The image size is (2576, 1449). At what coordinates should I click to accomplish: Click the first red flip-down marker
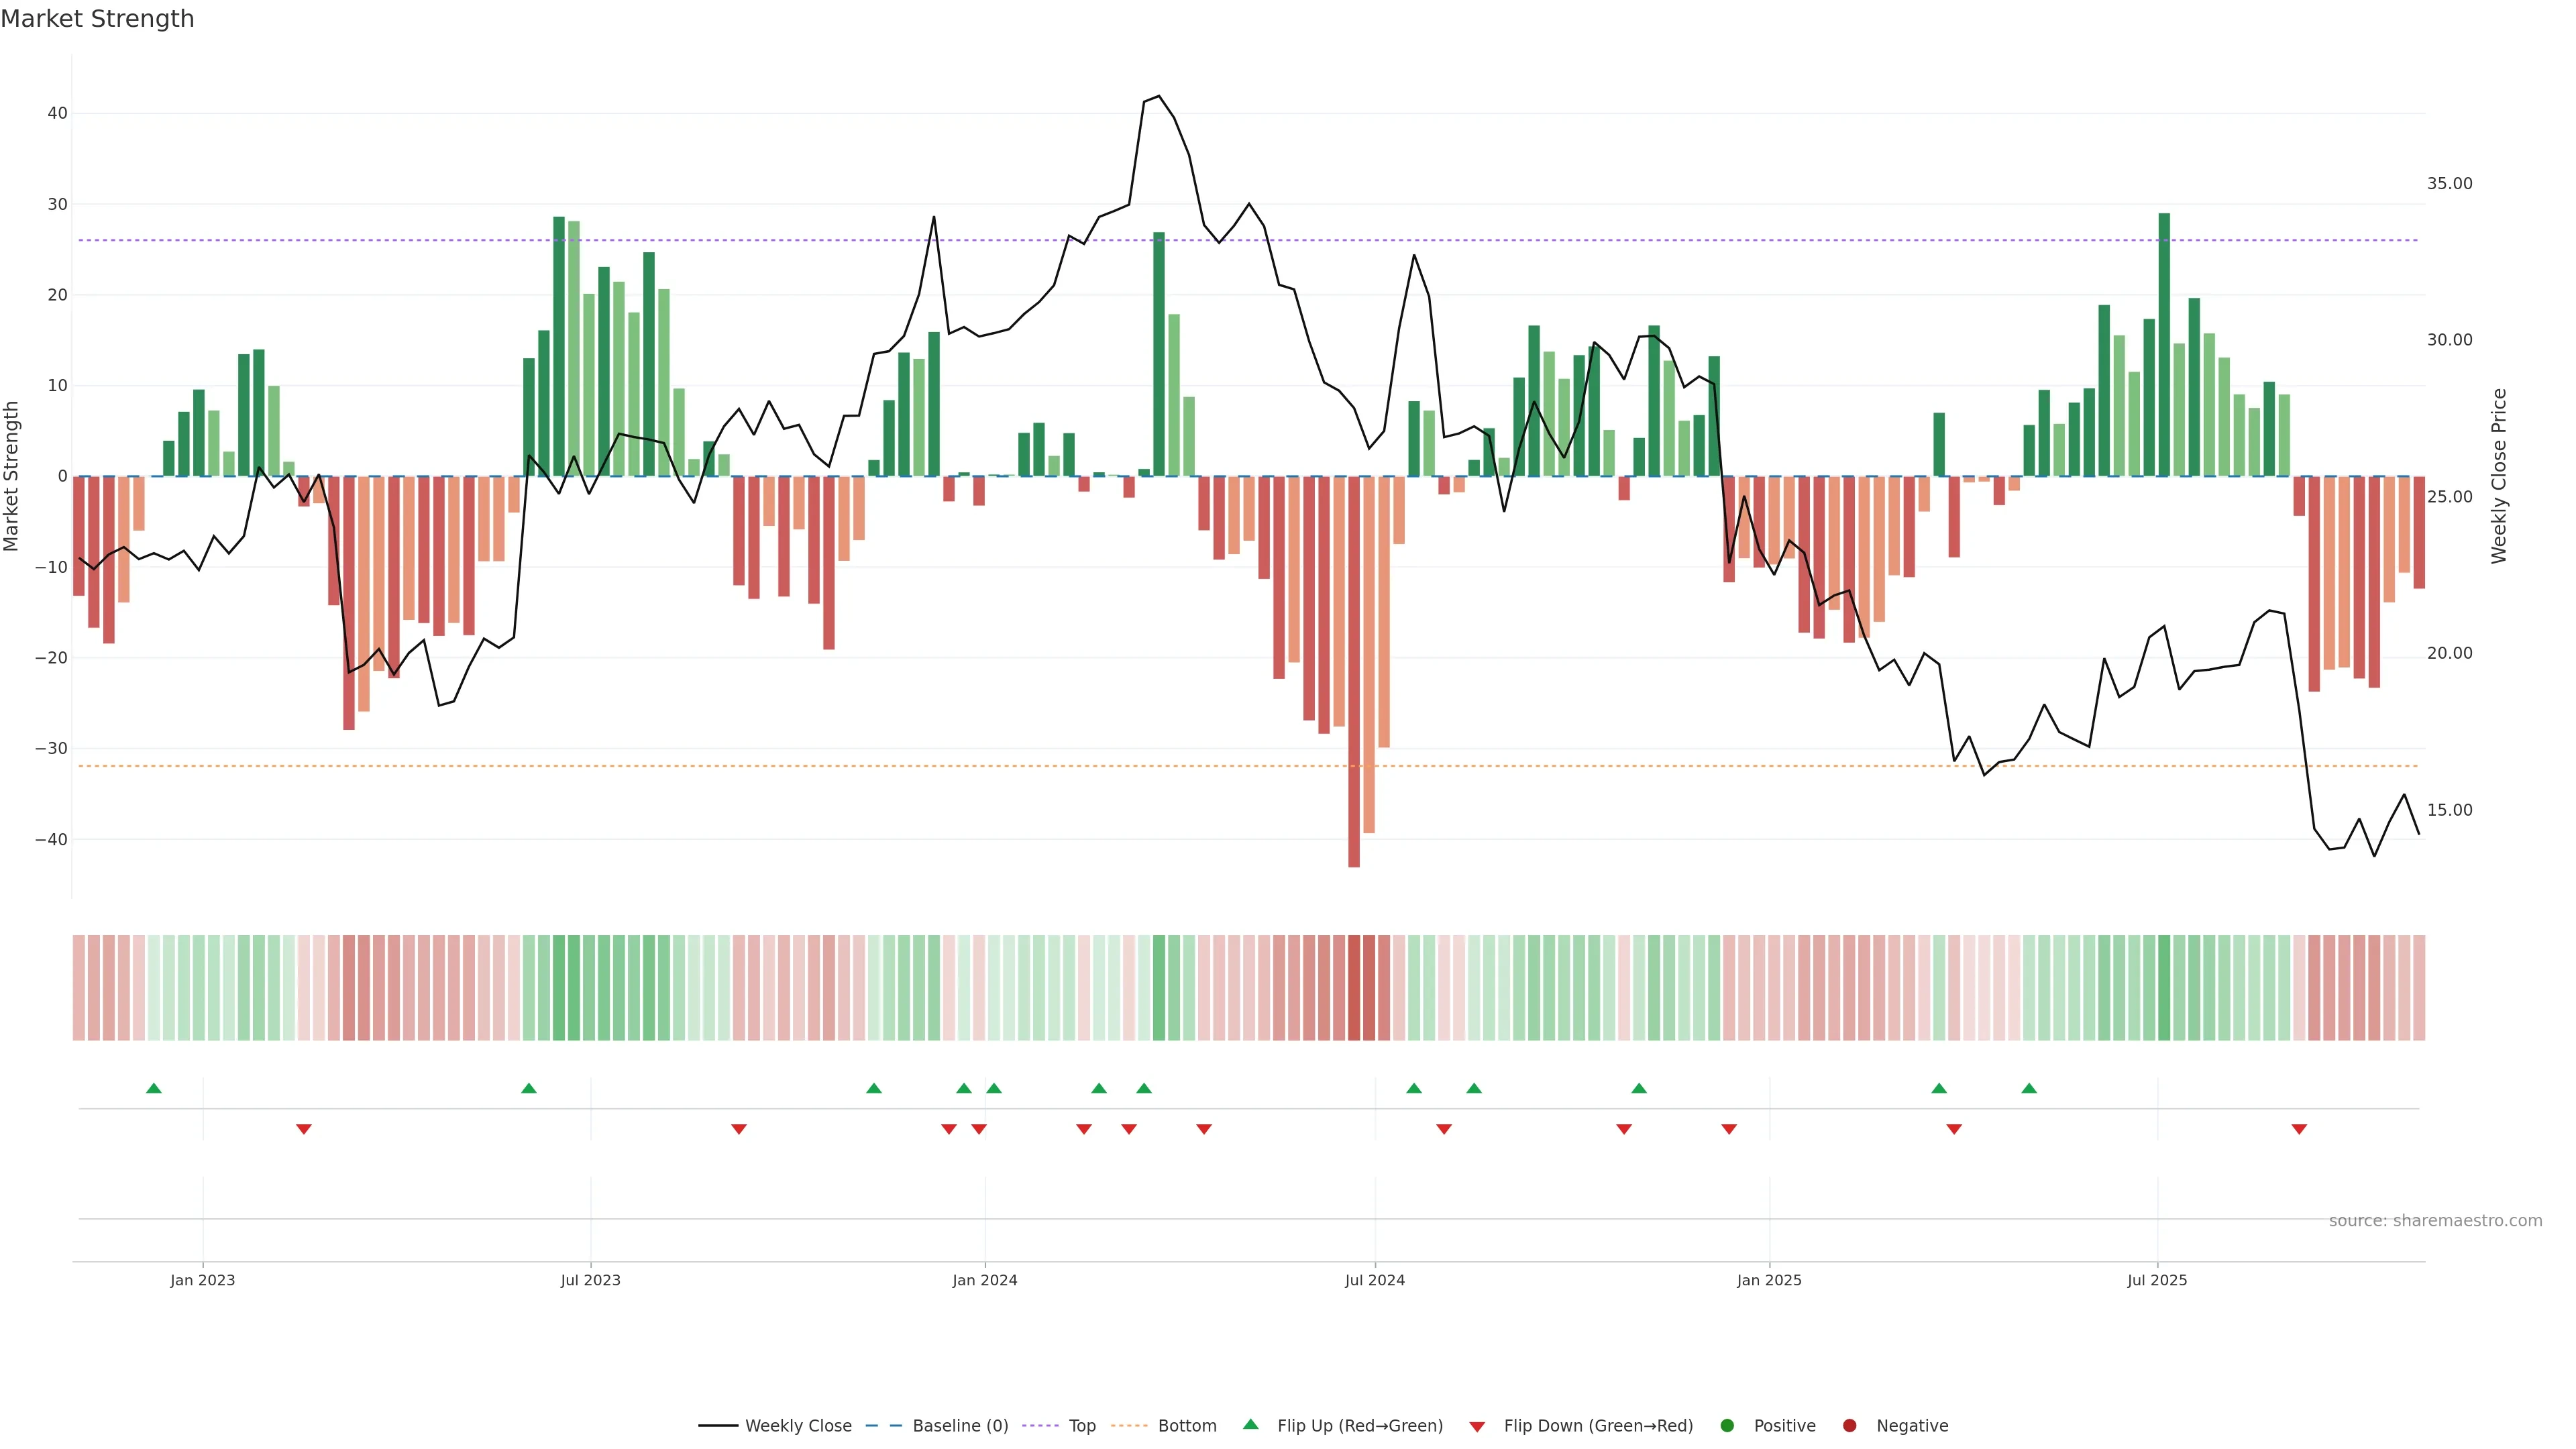304,1129
